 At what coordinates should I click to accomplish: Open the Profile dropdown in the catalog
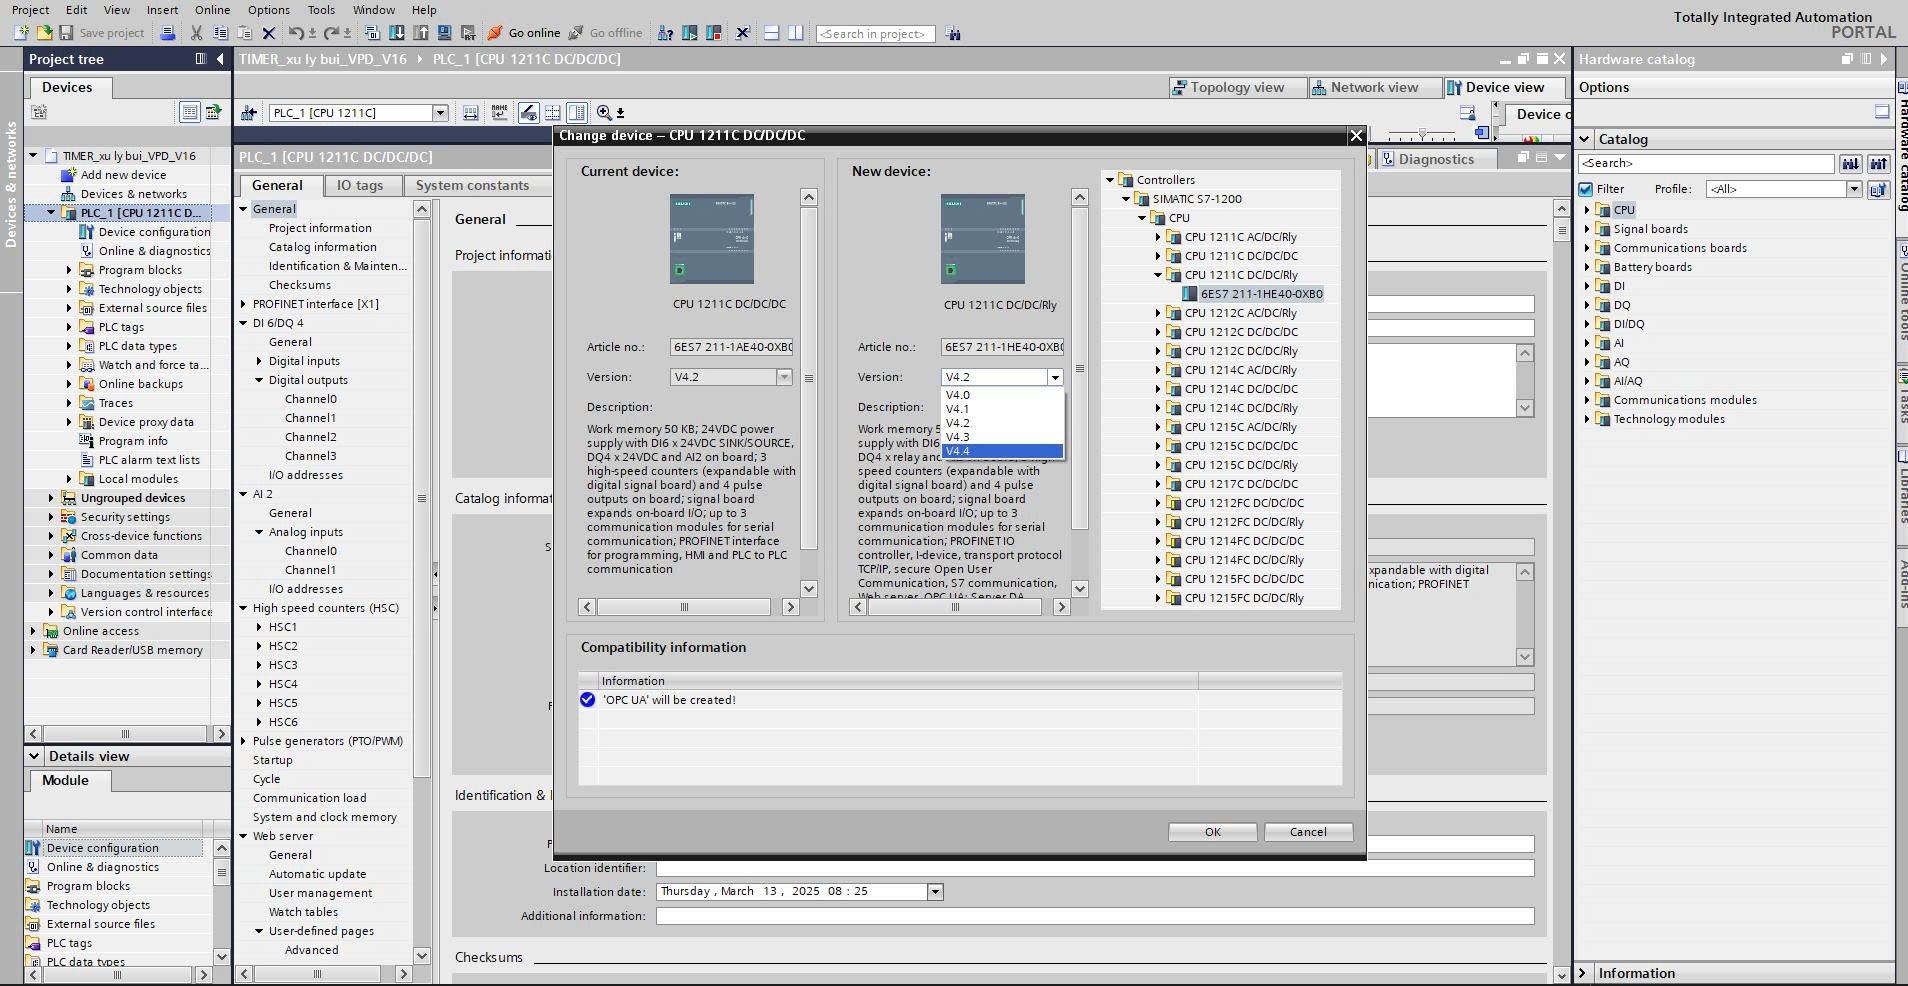click(x=1853, y=189)
